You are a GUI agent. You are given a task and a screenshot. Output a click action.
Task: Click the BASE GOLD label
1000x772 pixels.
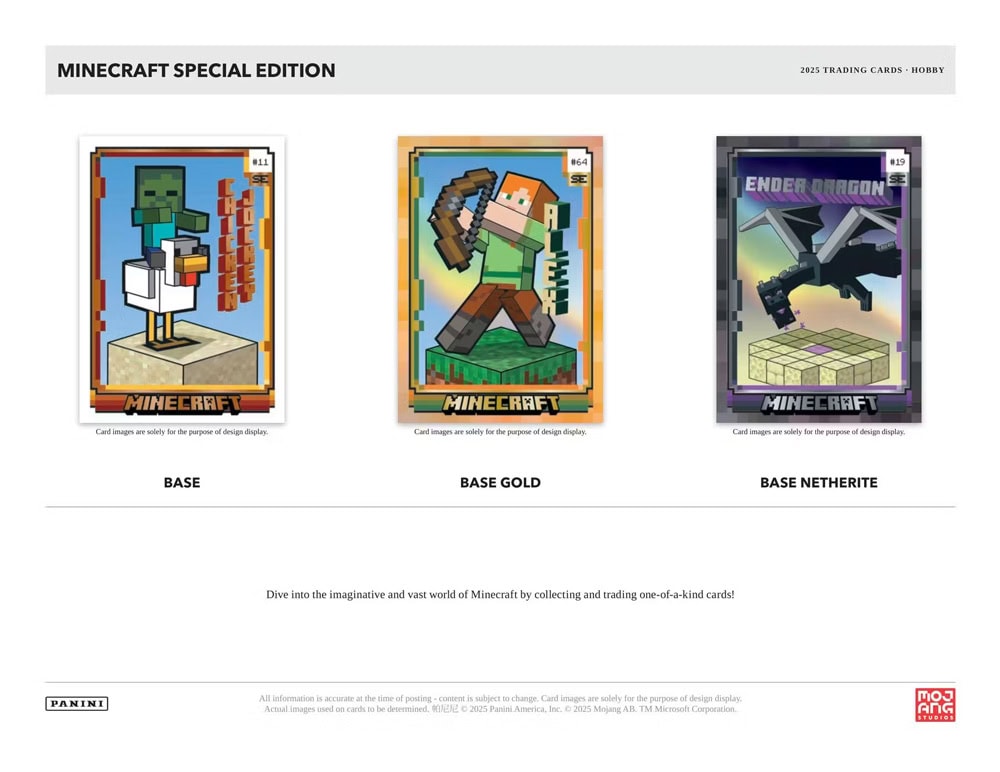(500, 482)
